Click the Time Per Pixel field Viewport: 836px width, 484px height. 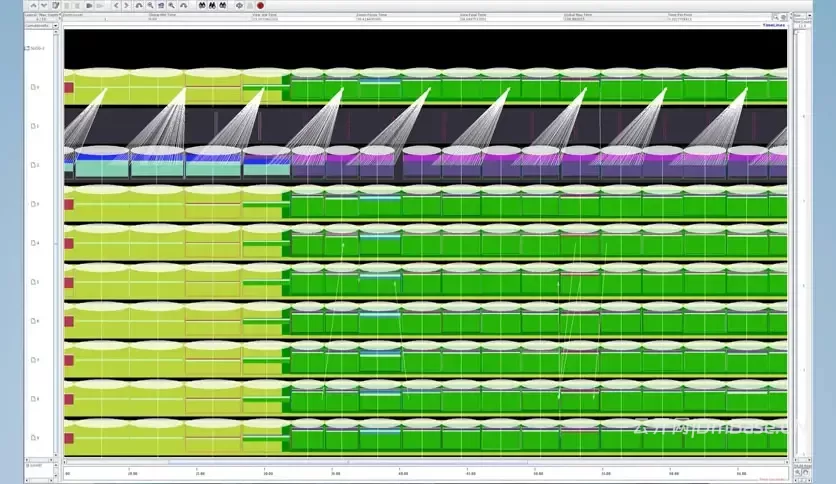coord(719,19)
